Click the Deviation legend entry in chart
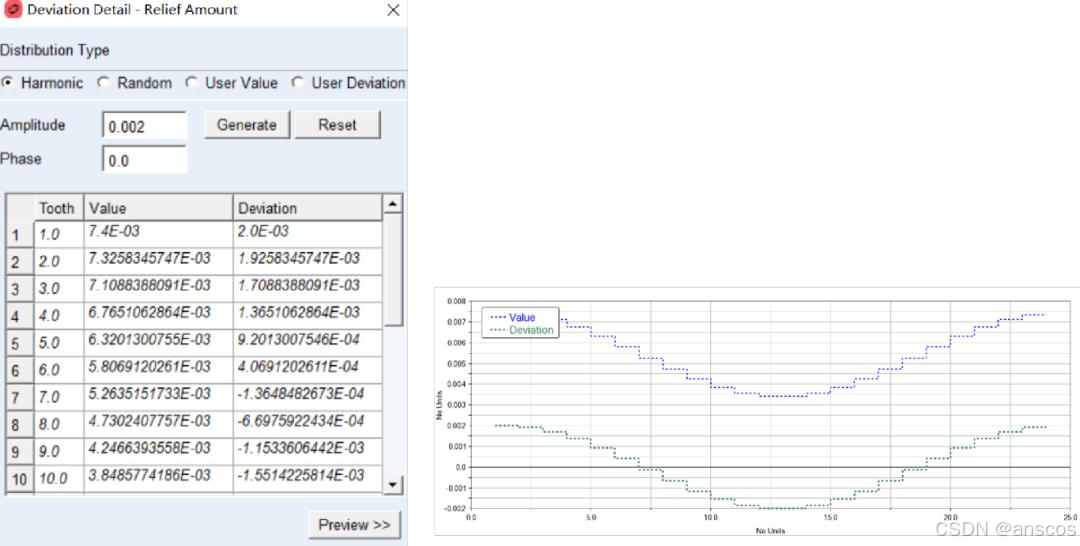1080x546 pixels. pyautogui.click(x=521, y=330)
